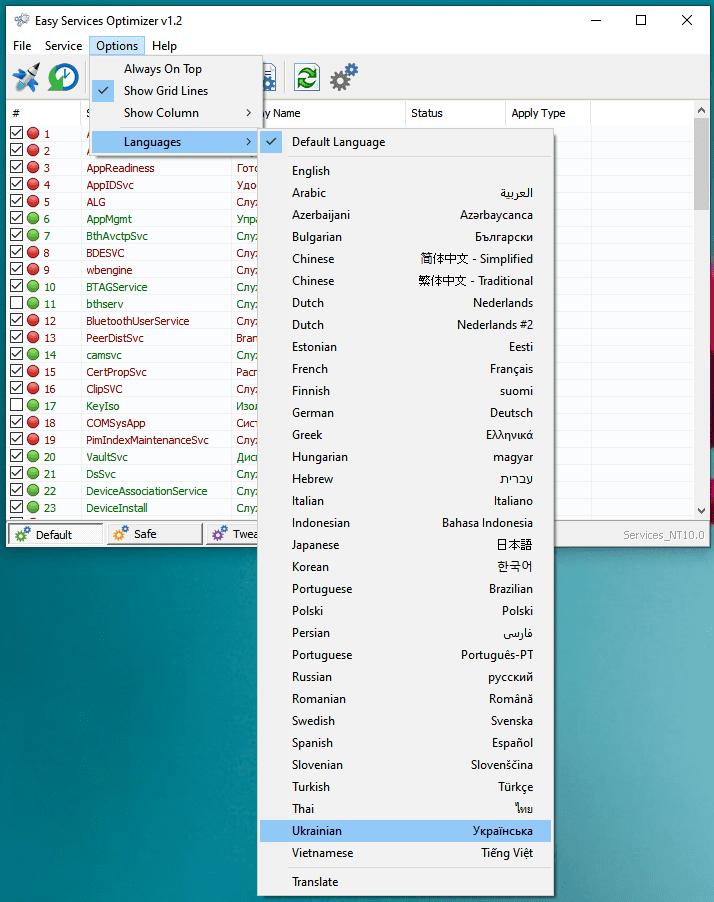Select PimIndexMaintenanceSvc service name
714x902 pixels.
(147, 440)
